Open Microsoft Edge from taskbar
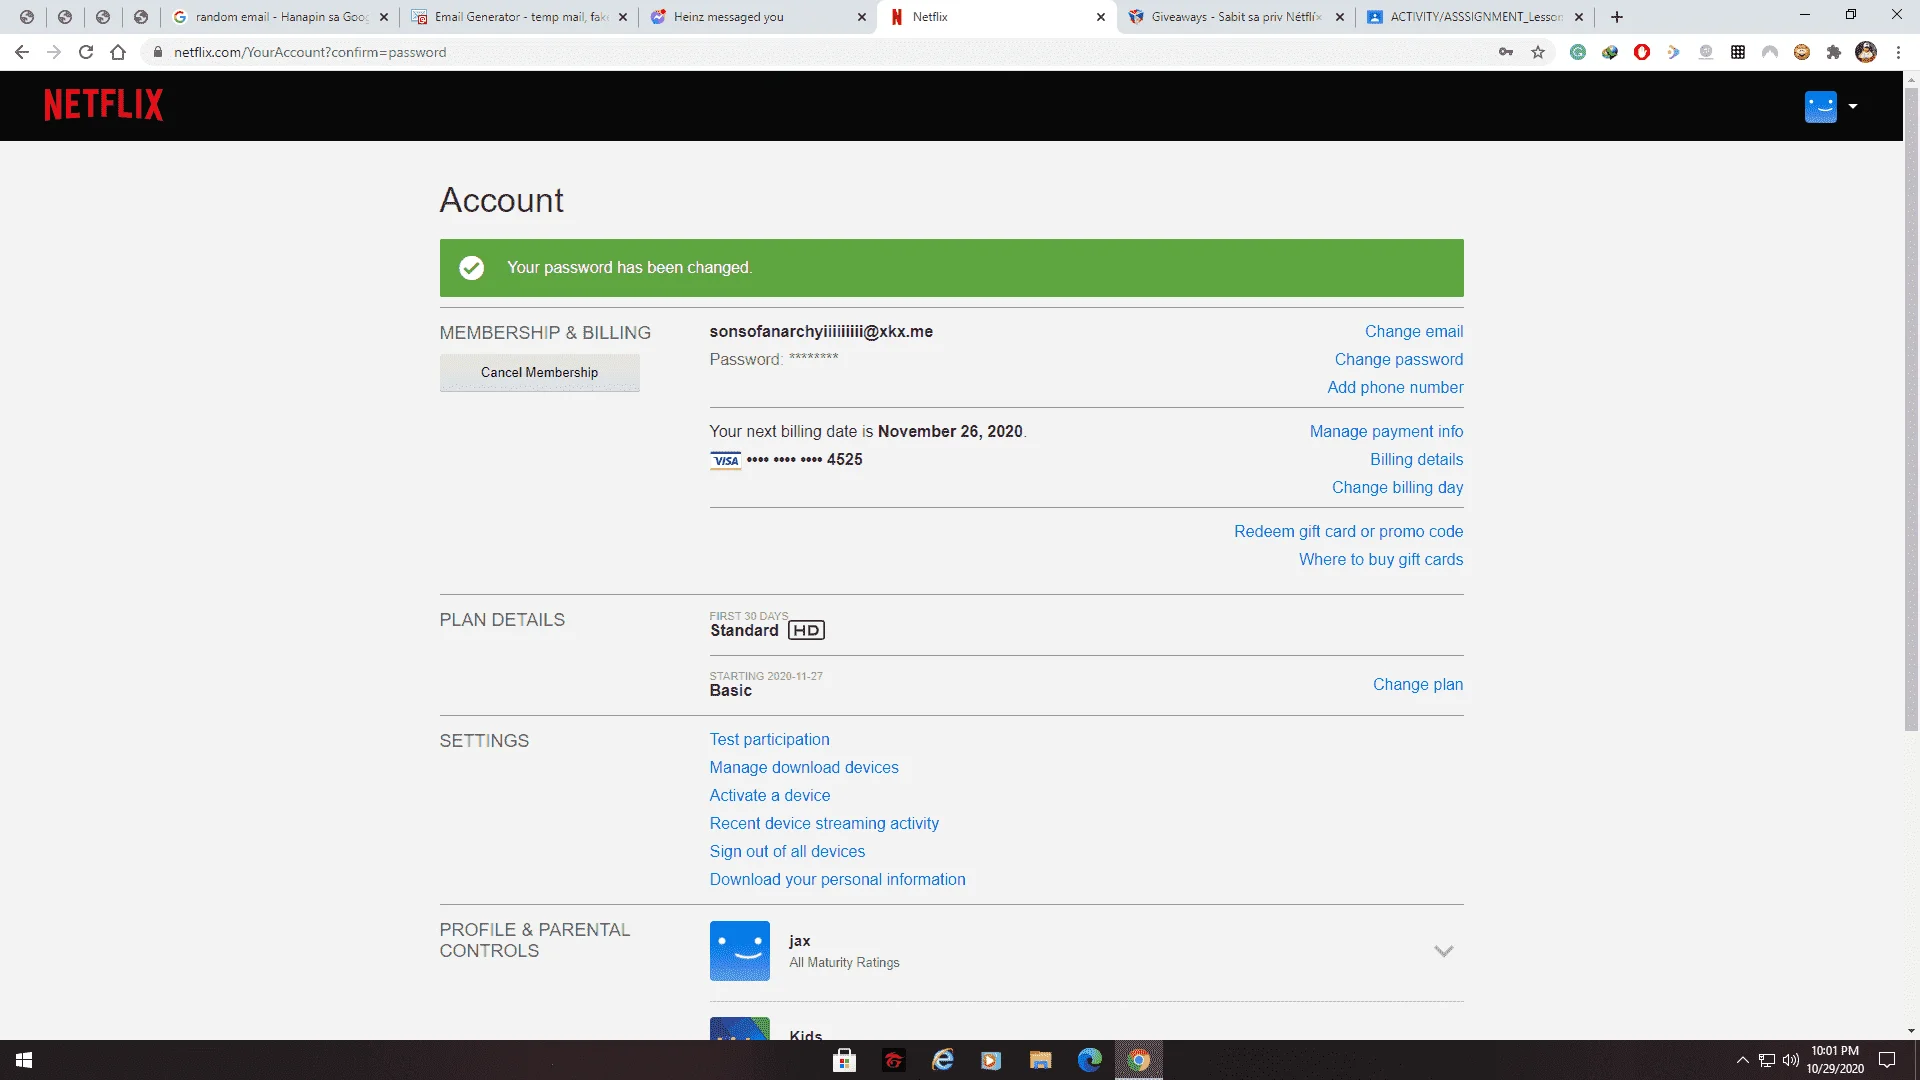Image resolution: width=1920 pixels, height=1080 pixels. [1089, 1060]
